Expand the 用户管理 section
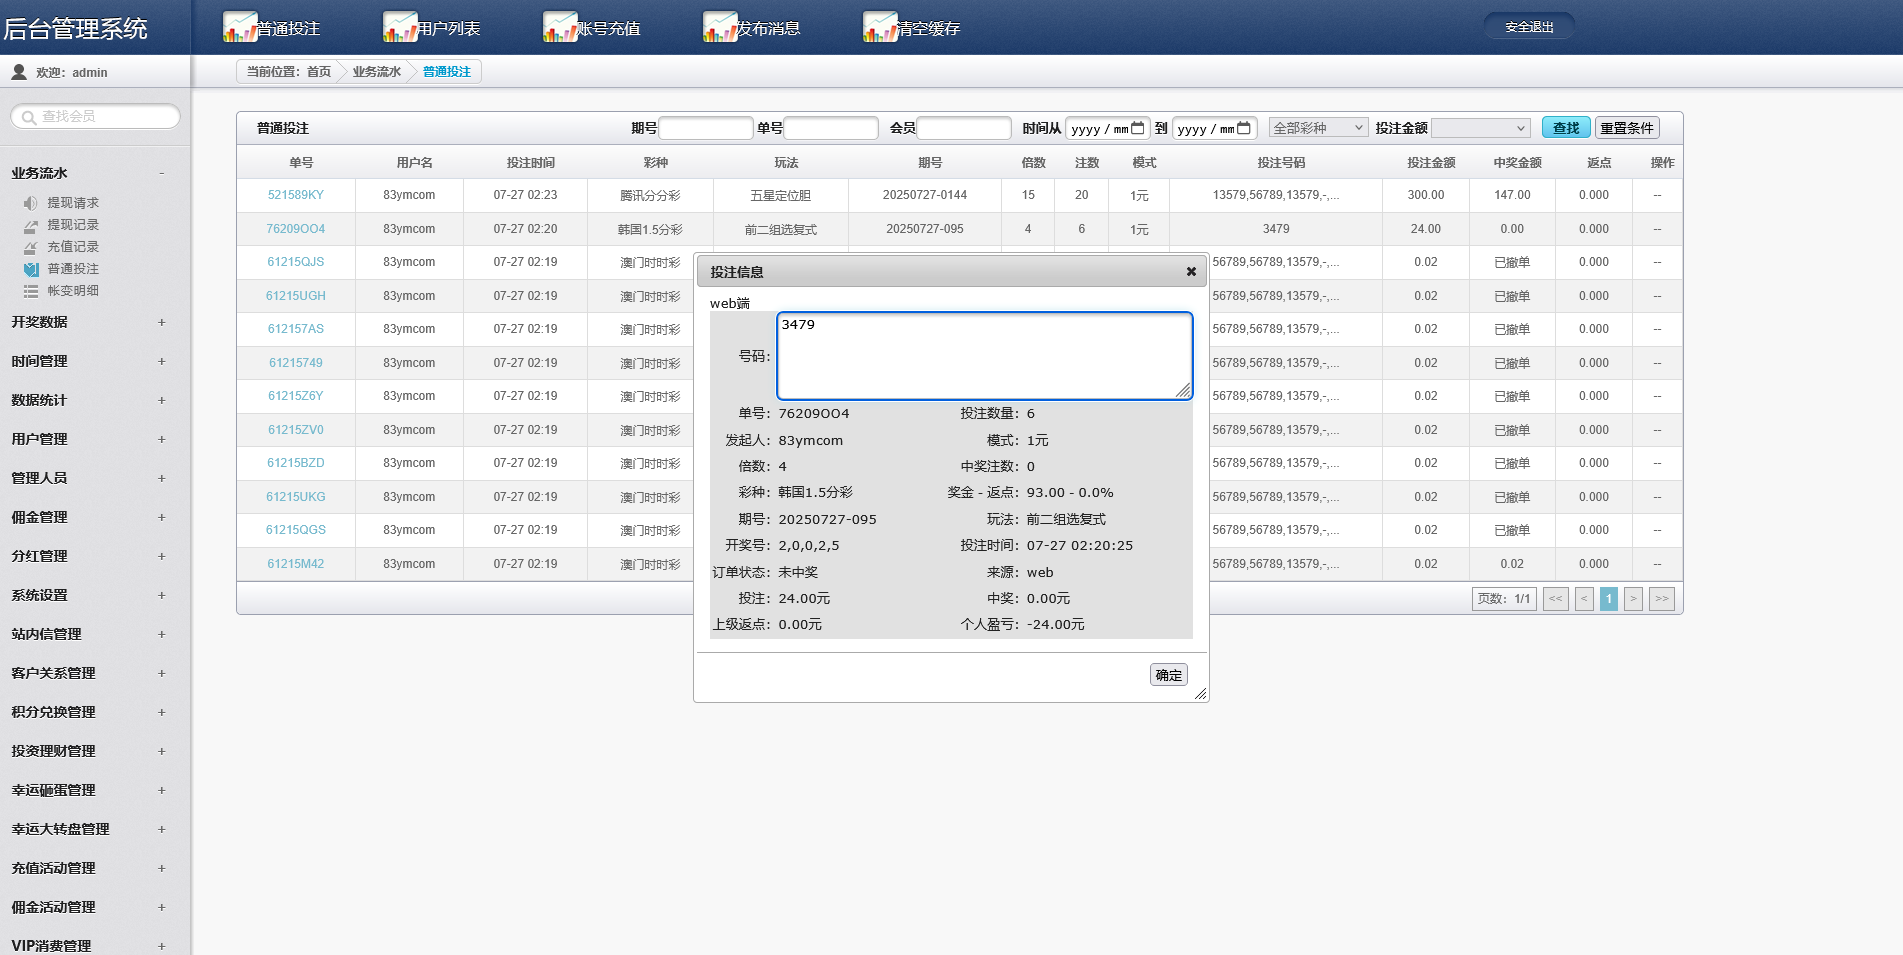 (161, 439)
